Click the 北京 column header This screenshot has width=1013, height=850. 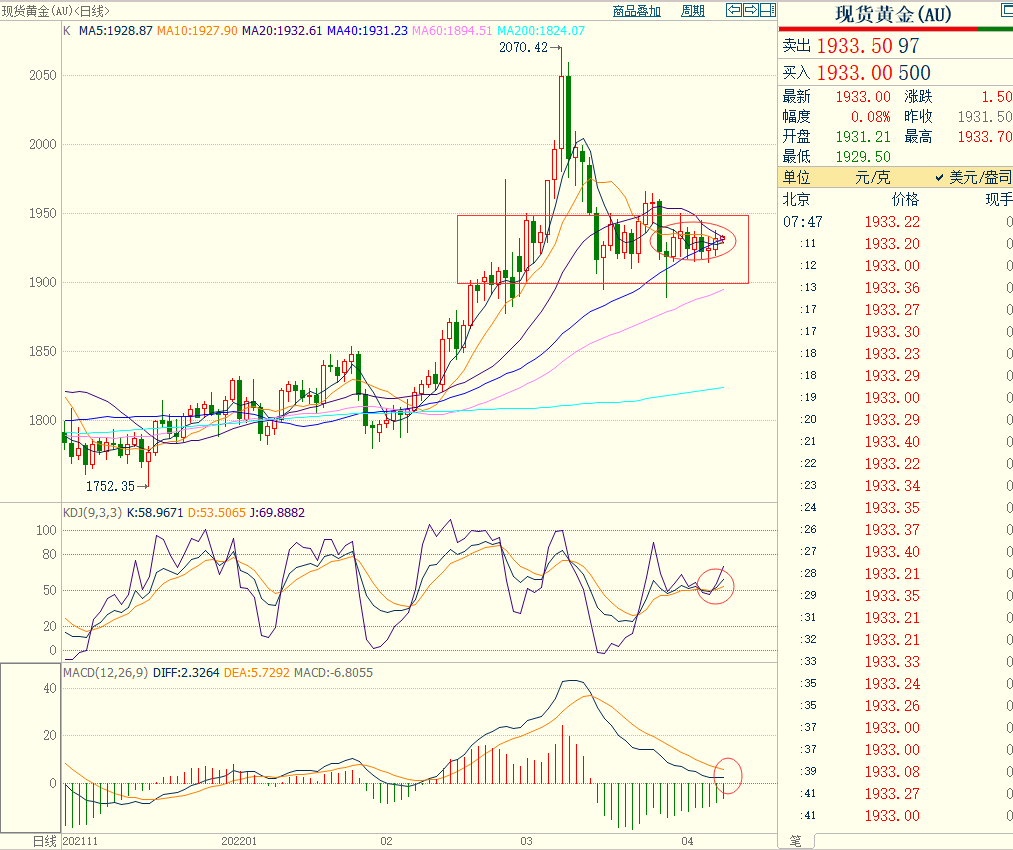pos(796,200)
